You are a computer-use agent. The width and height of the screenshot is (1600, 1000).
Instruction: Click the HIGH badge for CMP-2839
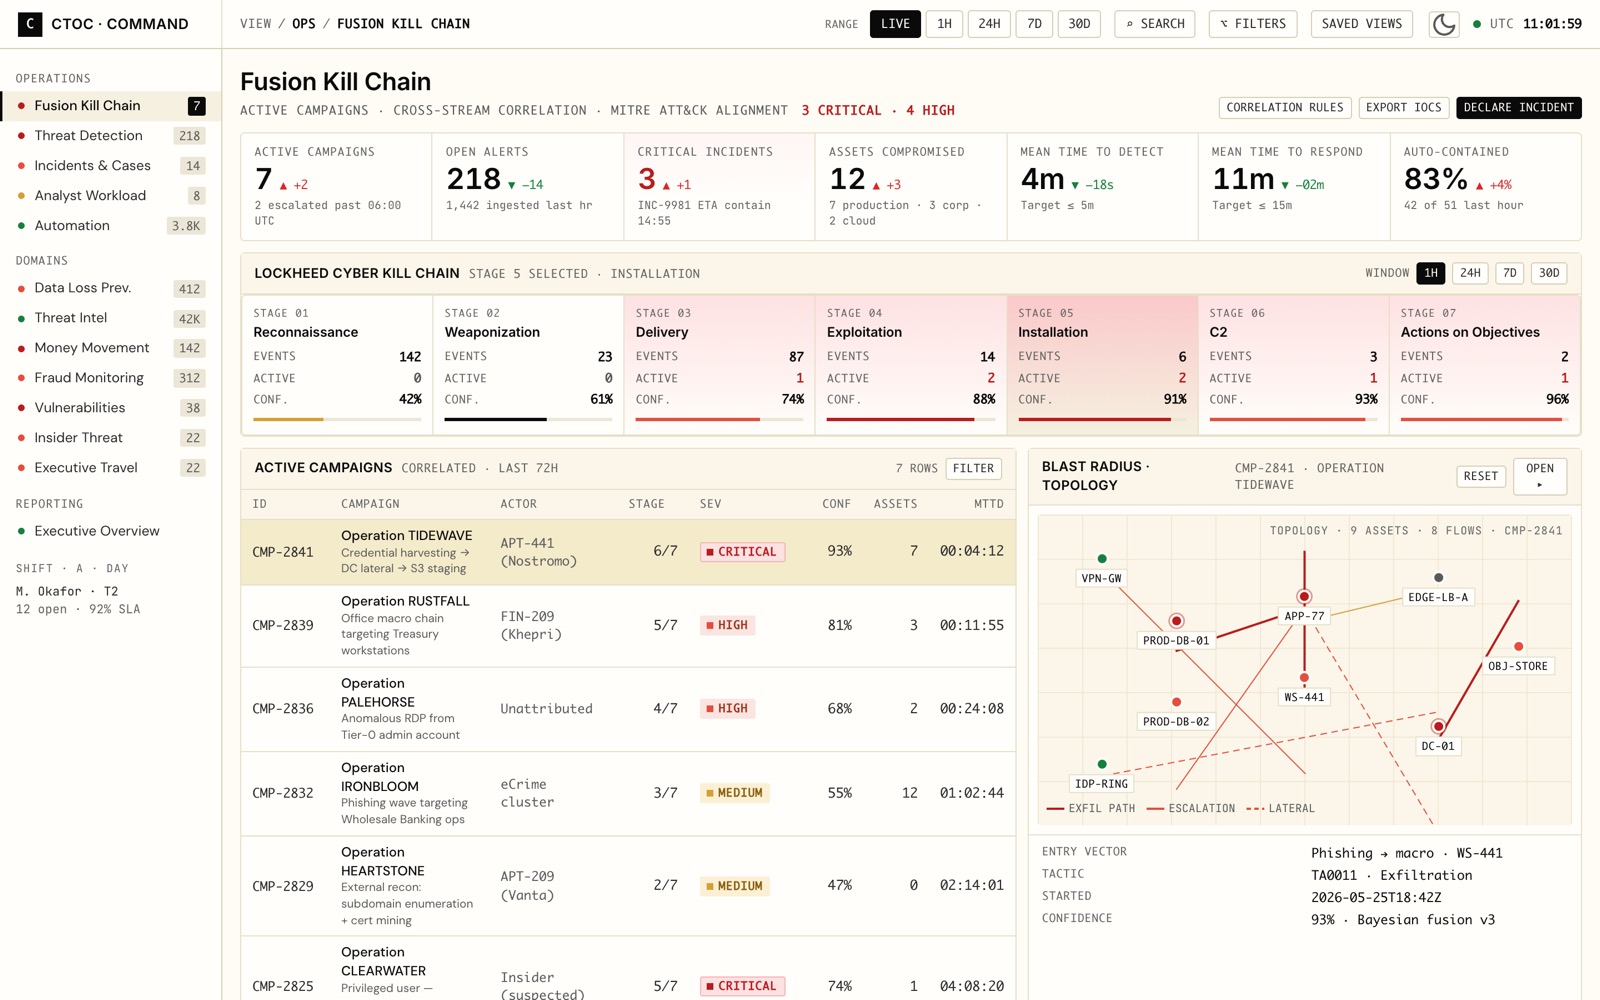tap(728, 625)
